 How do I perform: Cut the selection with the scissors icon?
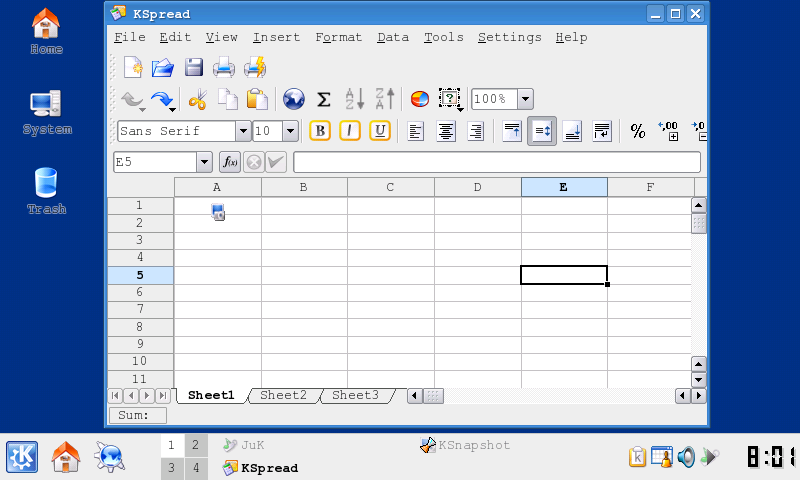197,99
